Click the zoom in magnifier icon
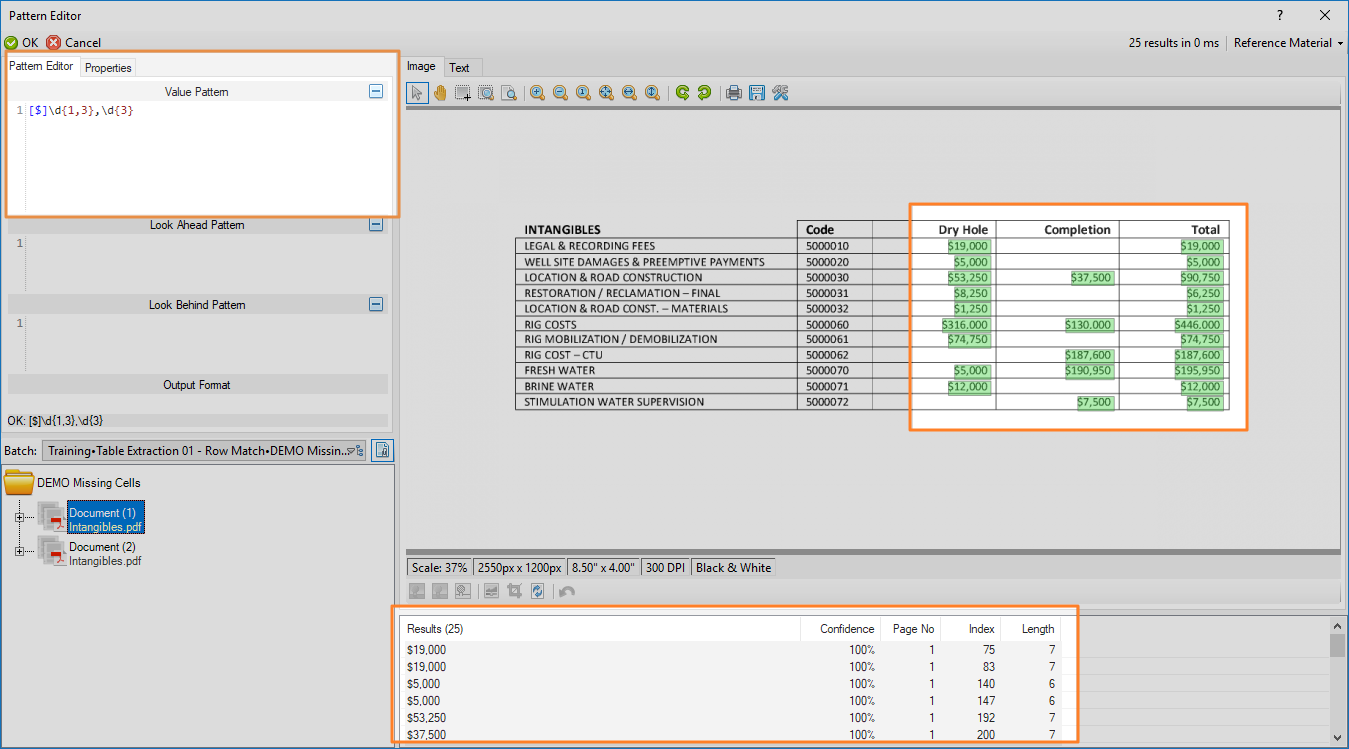 click(x=537, y=93)
